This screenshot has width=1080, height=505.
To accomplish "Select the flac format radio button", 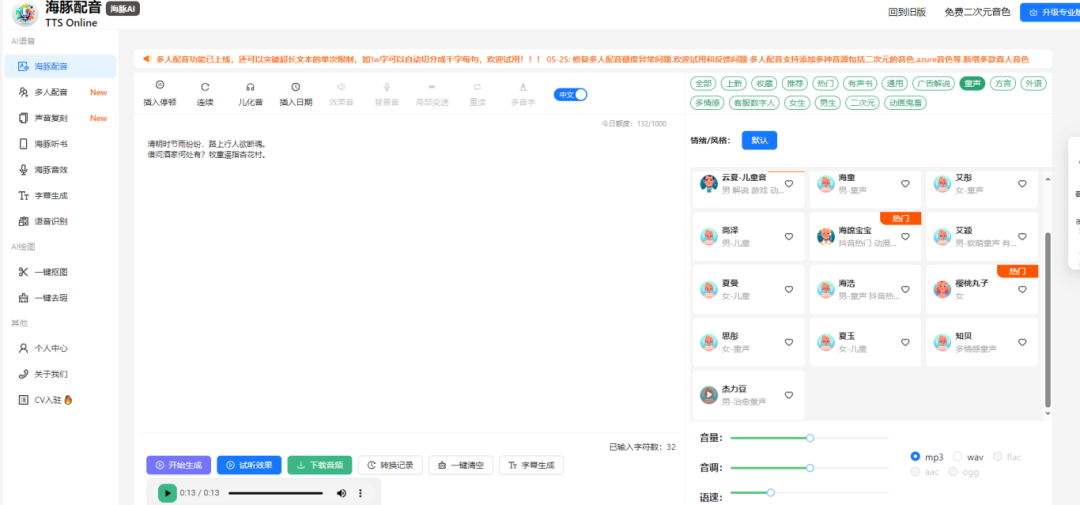I will point(997,456).
